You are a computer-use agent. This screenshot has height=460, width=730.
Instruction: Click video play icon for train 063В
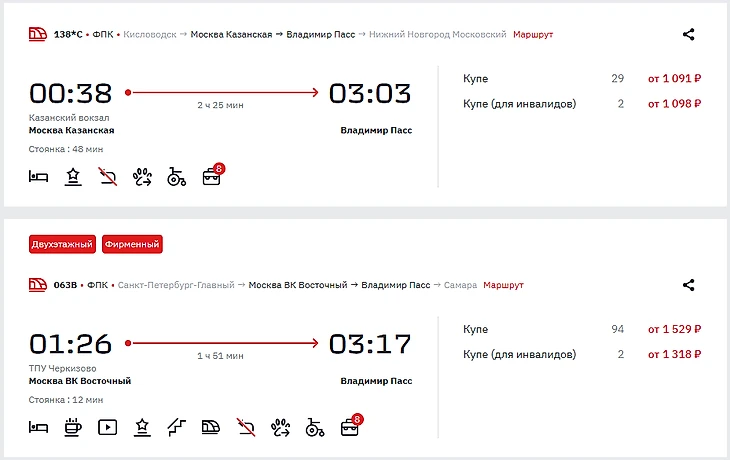tap(107, 427)
